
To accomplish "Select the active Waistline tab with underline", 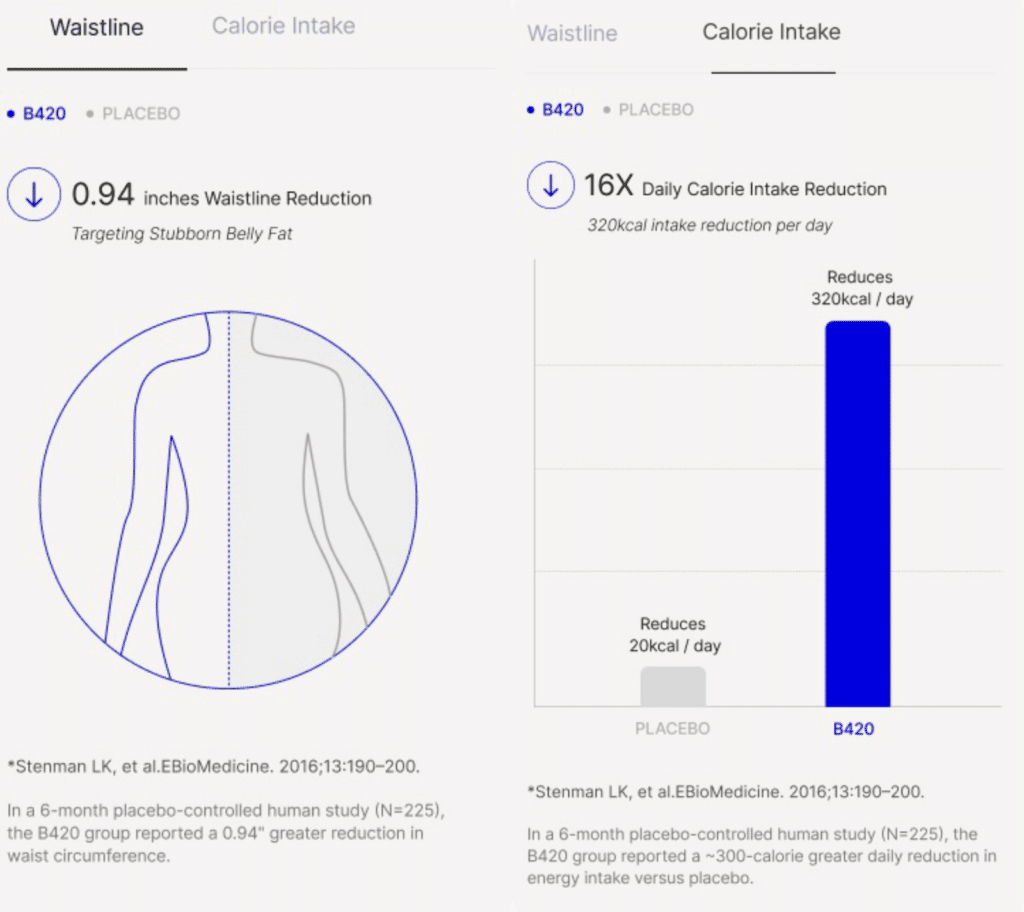I will point(97,27).
